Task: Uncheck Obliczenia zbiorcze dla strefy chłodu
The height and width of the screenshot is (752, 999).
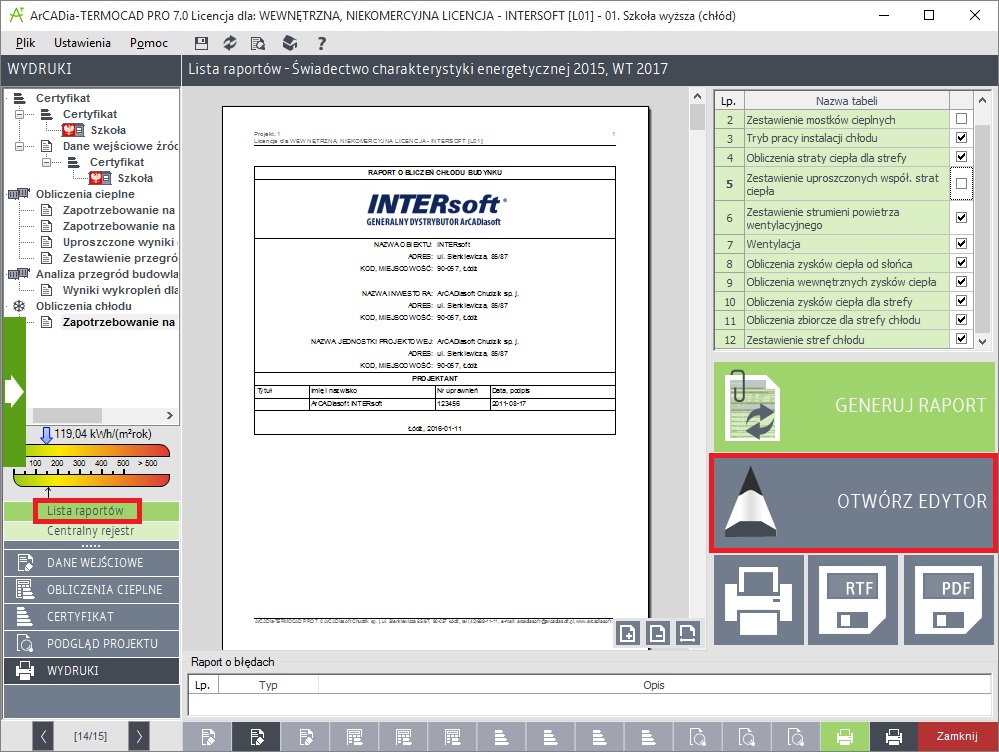Action: click(961, 319)
